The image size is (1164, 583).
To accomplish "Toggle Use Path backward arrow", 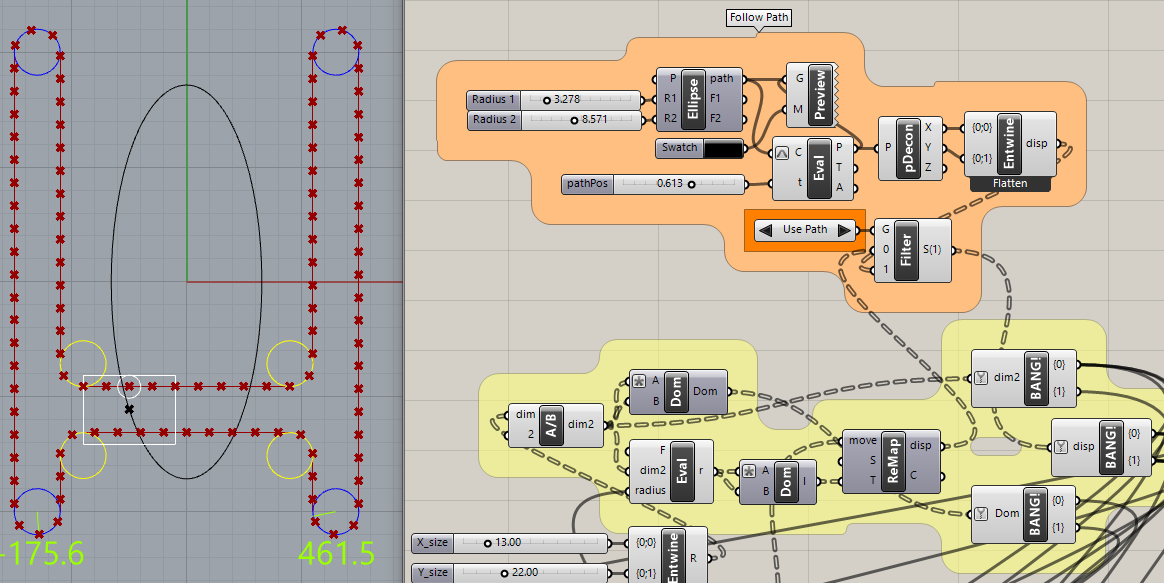I will click(x=764, y=229).
